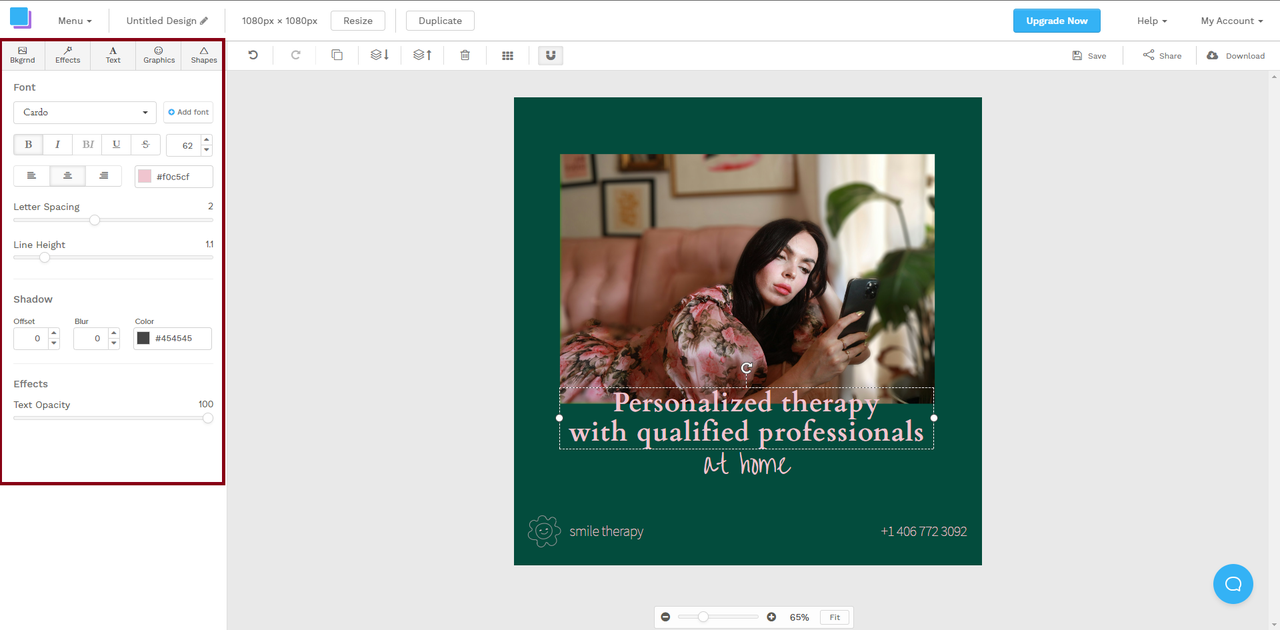
Task: Click the app logo in the top-left corner
Action: point(21,19)
